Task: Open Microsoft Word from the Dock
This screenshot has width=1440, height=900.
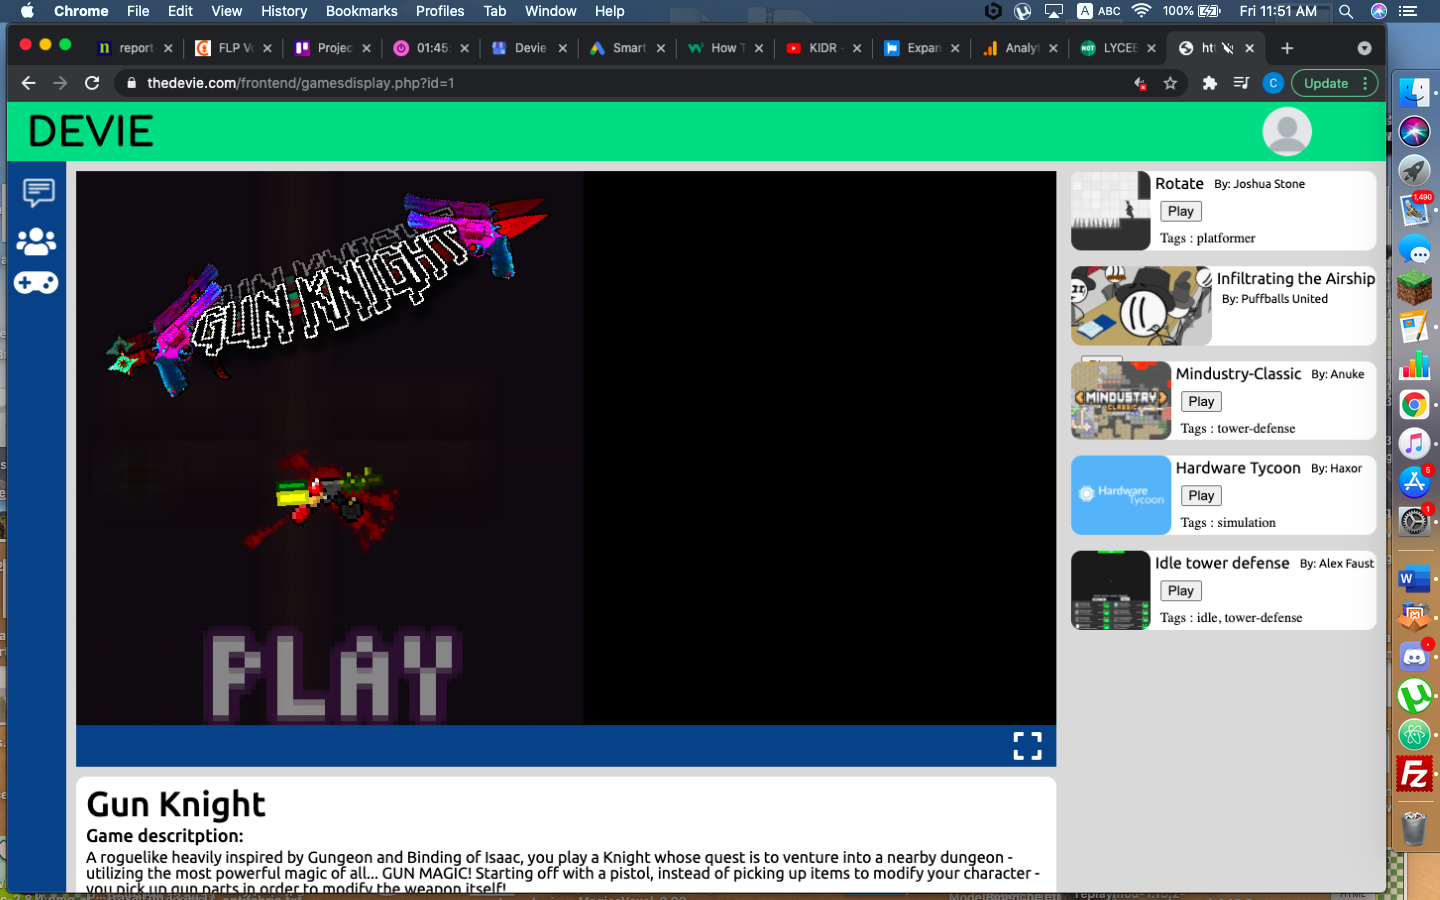Action: 1414,578
